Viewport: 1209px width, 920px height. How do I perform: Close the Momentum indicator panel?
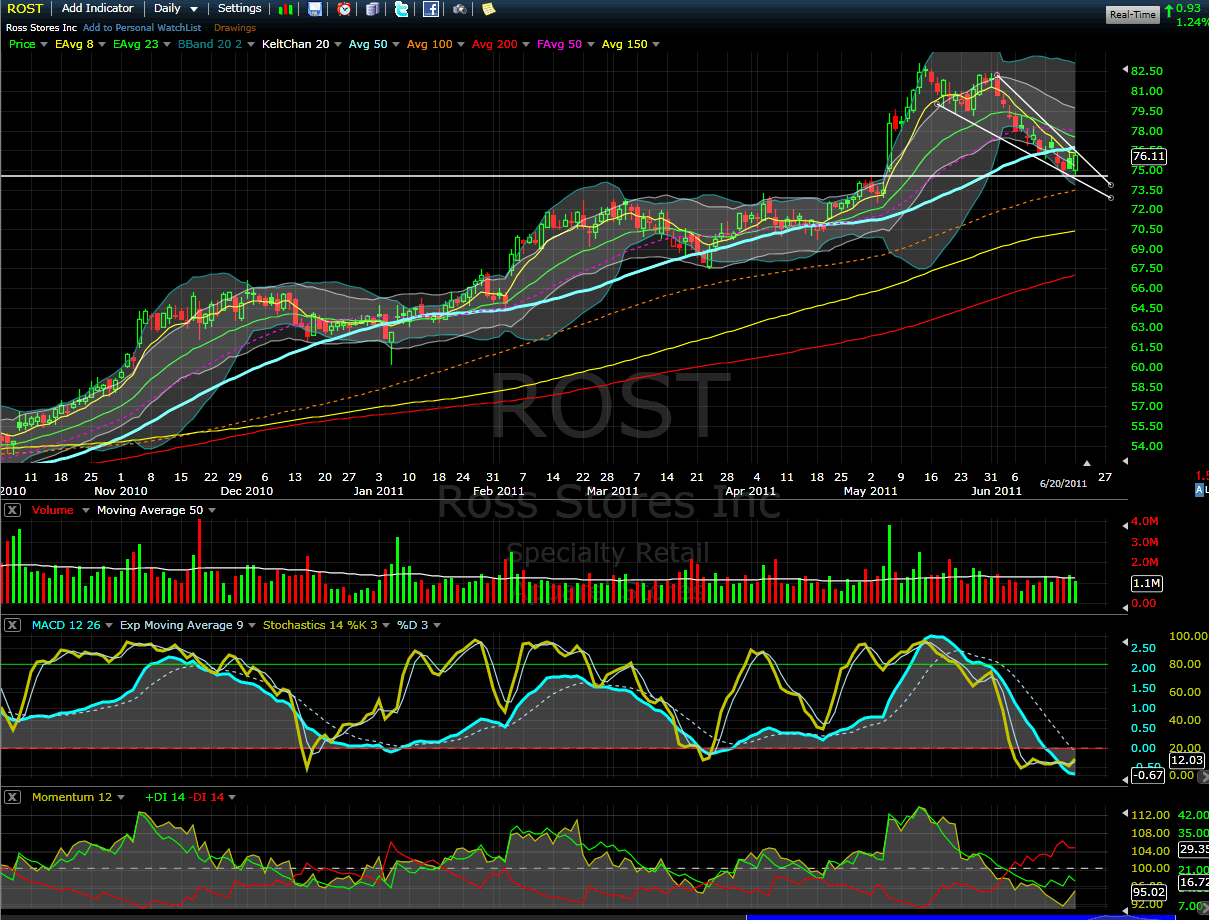click(x=12, y=797)
